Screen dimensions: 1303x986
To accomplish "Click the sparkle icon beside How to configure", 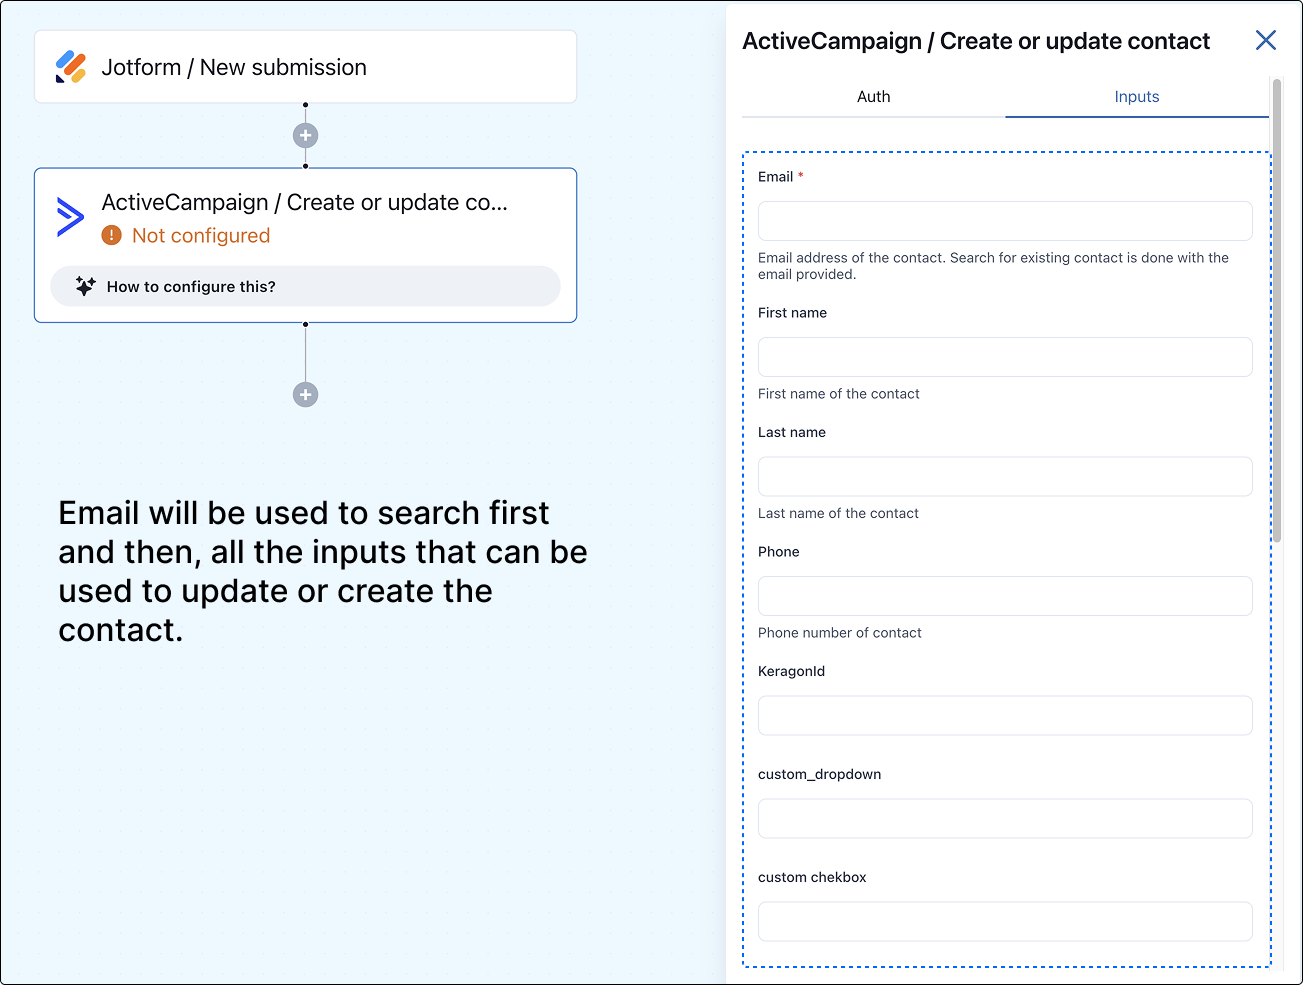I will [86, 286].
